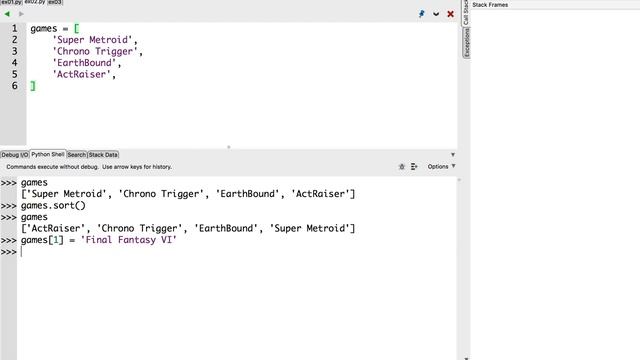
Task: Open the Debug I/O tab
Action: click(x=15, y=155)
